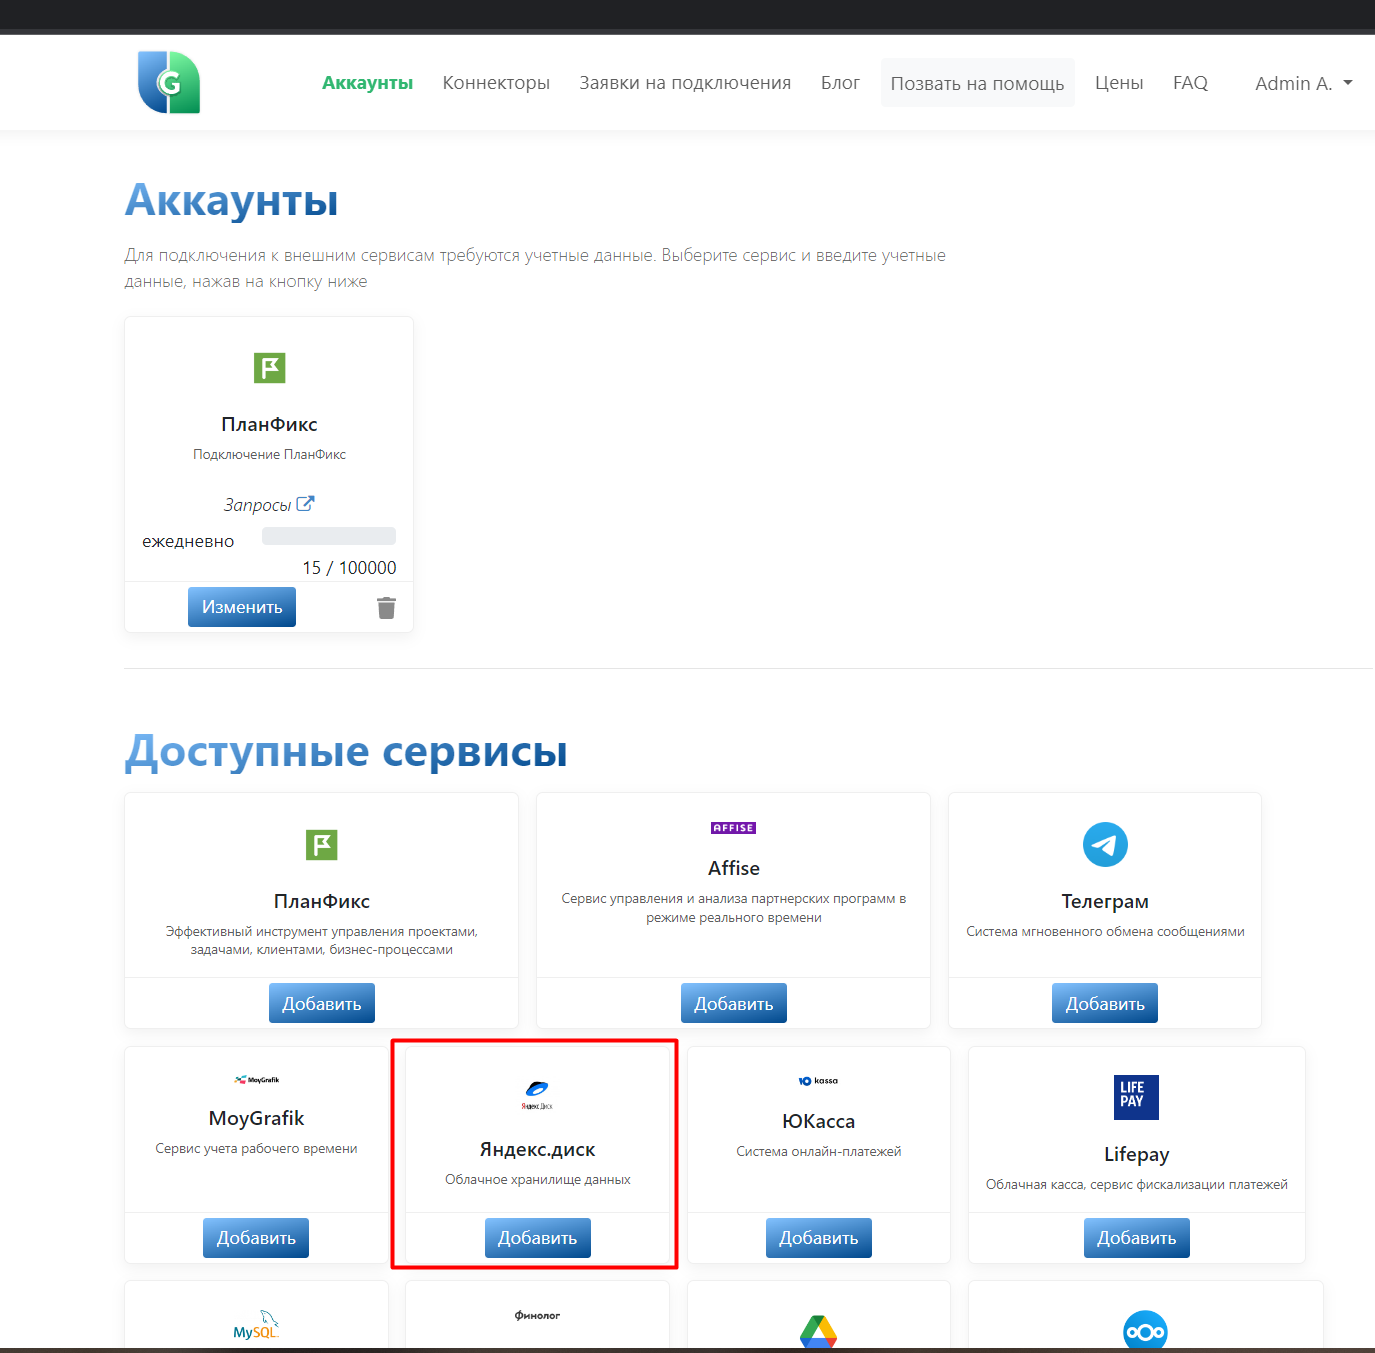1375x1353 pixels.
Task: Click the Affise service title
Action: (x=733, y=868)
